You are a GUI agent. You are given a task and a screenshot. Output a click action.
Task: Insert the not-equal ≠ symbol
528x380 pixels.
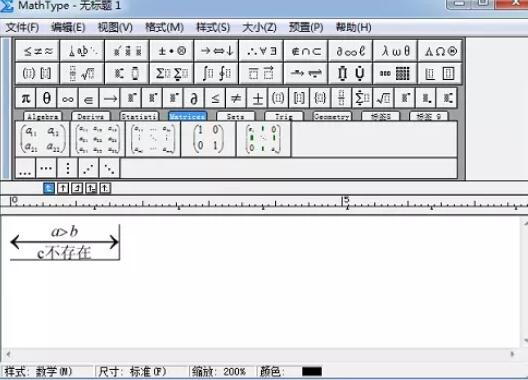coord(236,98)
